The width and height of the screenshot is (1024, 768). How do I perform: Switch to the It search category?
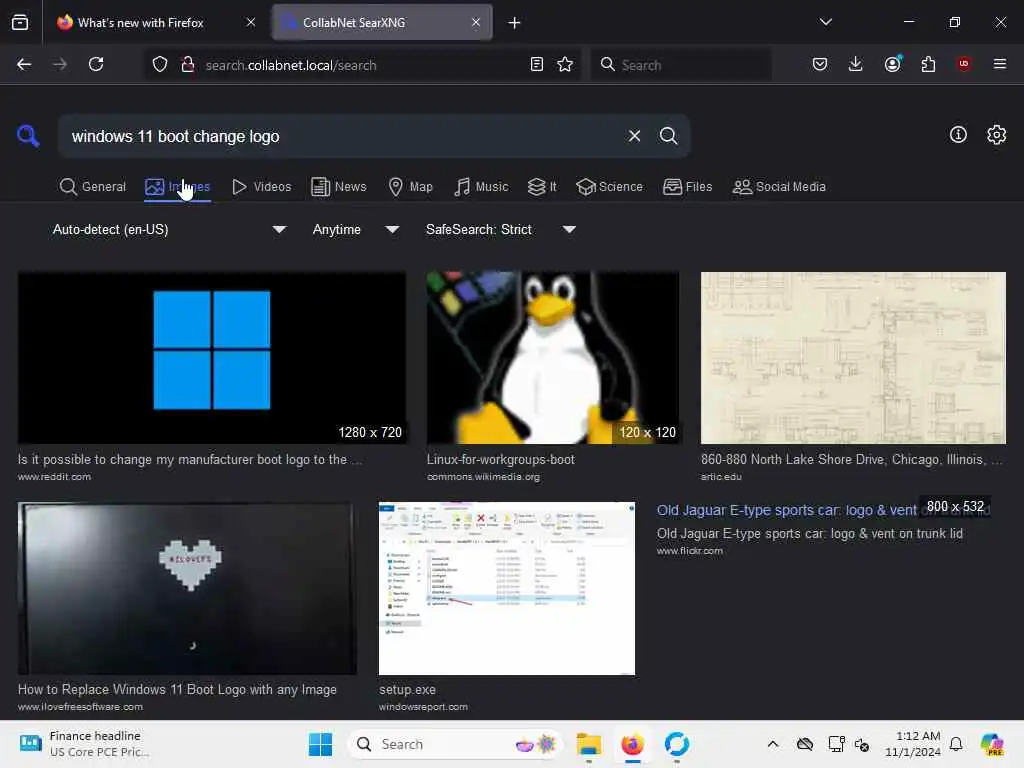[x=542, y=187]
